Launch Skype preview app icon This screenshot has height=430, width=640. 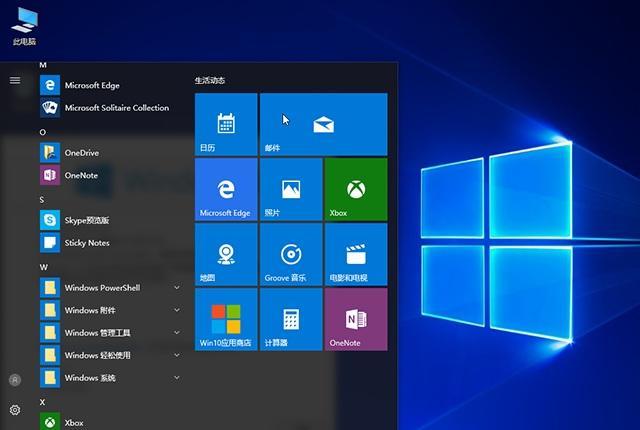click(50, 220)
